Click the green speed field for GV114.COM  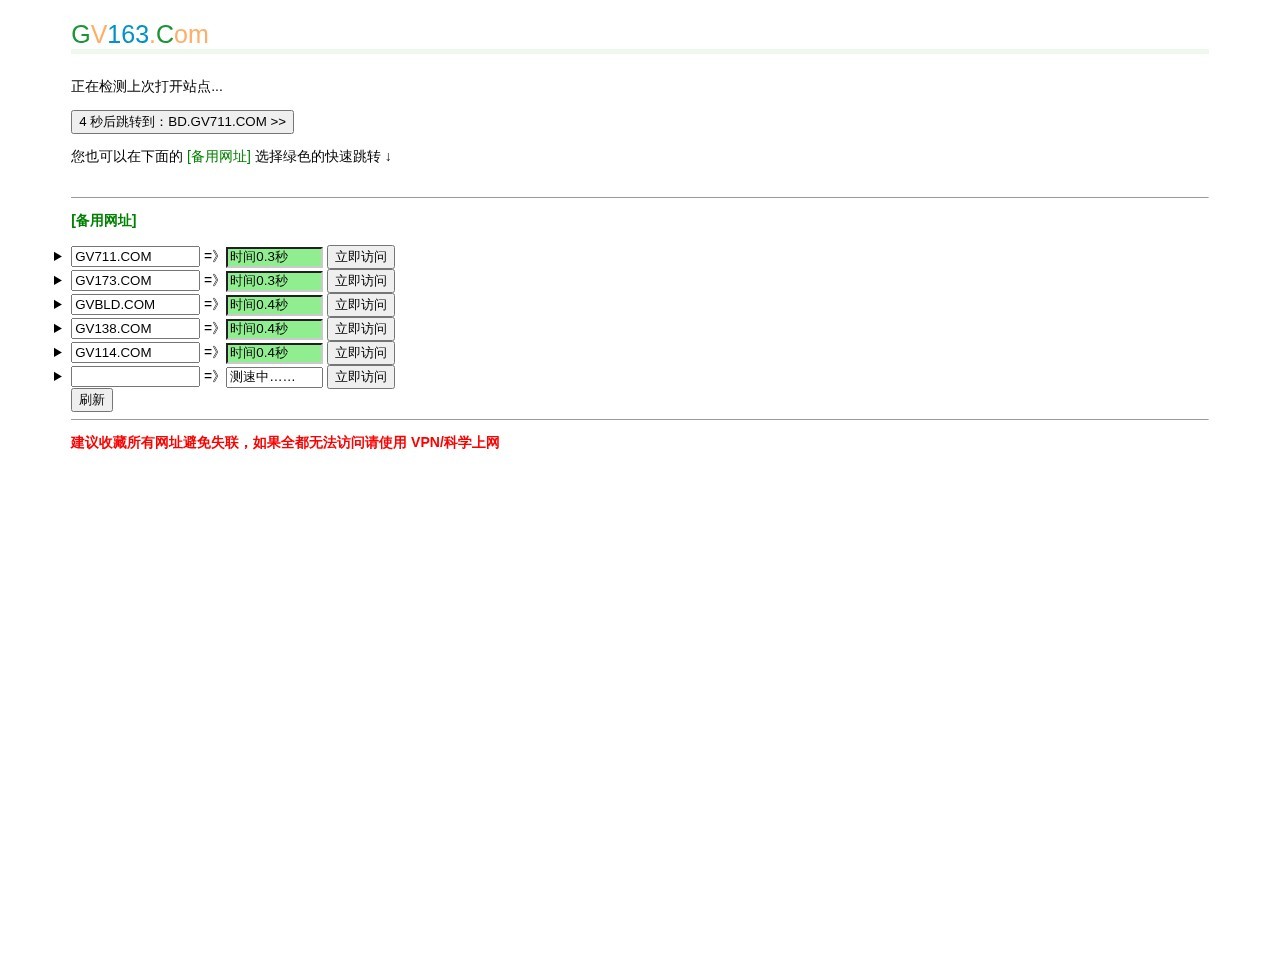(274, 353)
